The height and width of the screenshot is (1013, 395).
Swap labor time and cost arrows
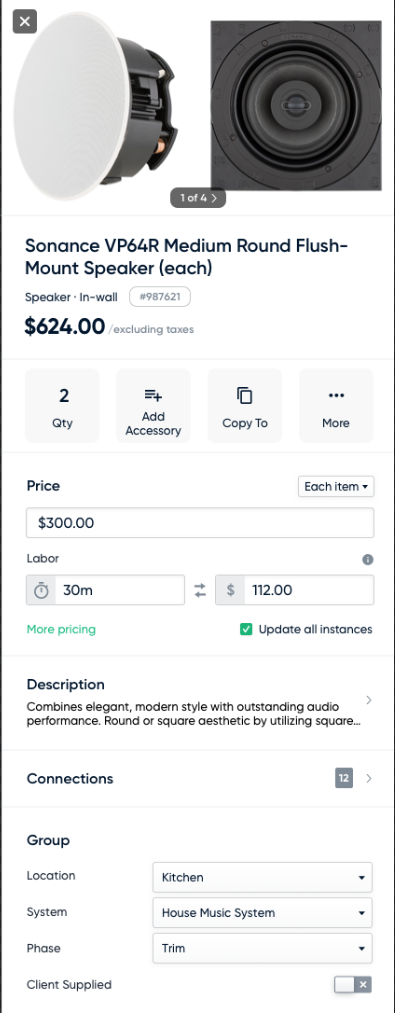point(200,590)
